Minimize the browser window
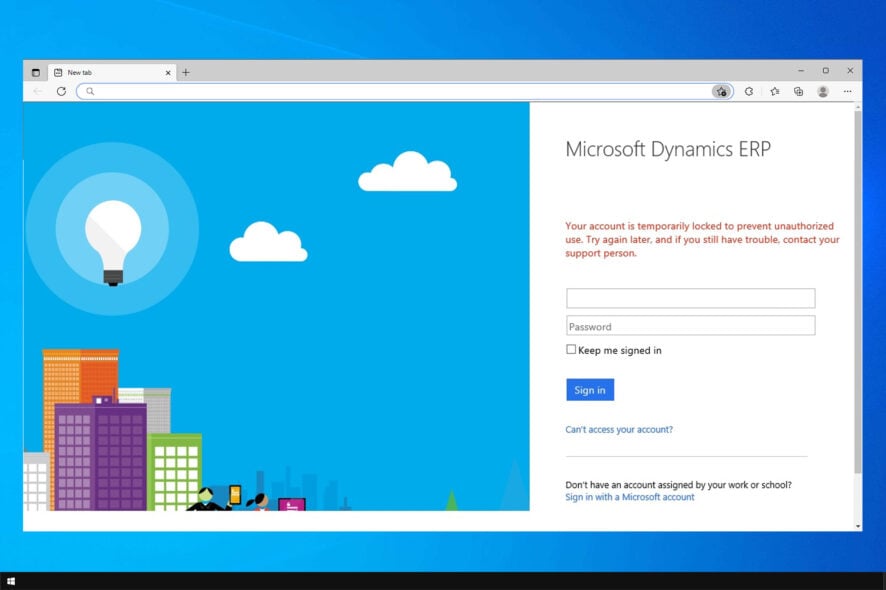Viewport: 886px width, 590px height. [801, 71]
